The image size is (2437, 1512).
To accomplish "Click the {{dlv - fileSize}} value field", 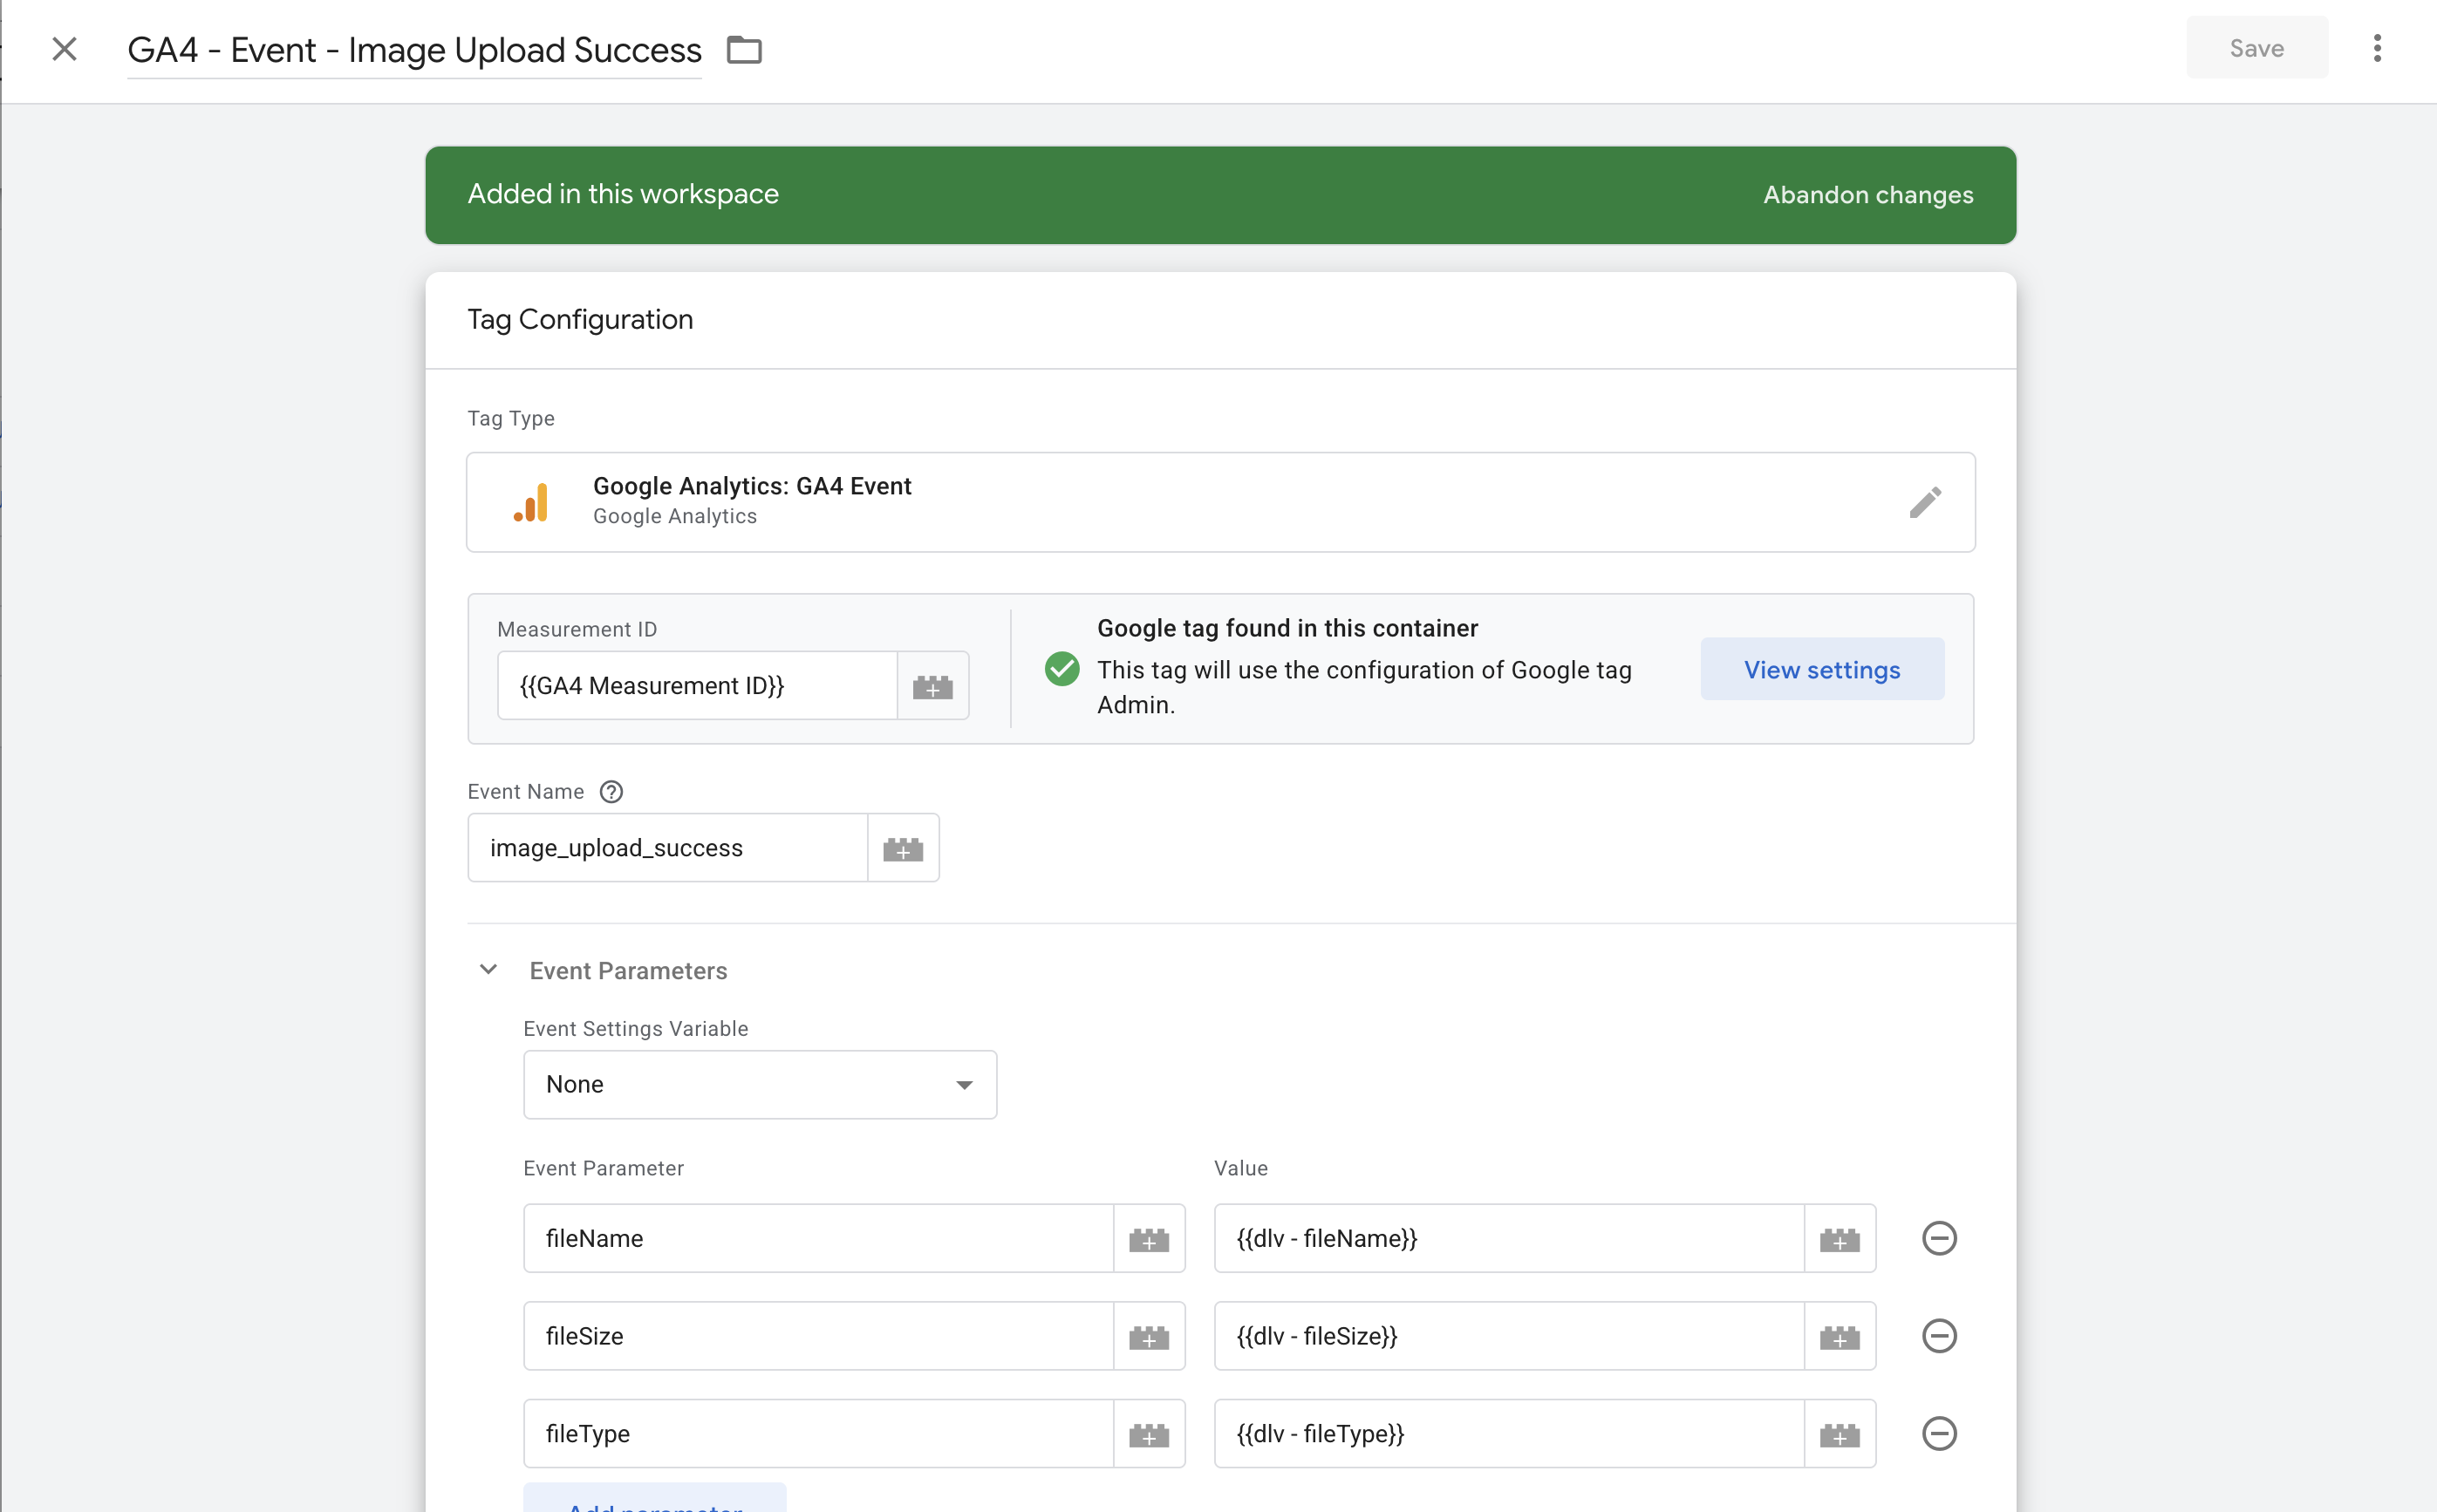I will (1509, 1336).
